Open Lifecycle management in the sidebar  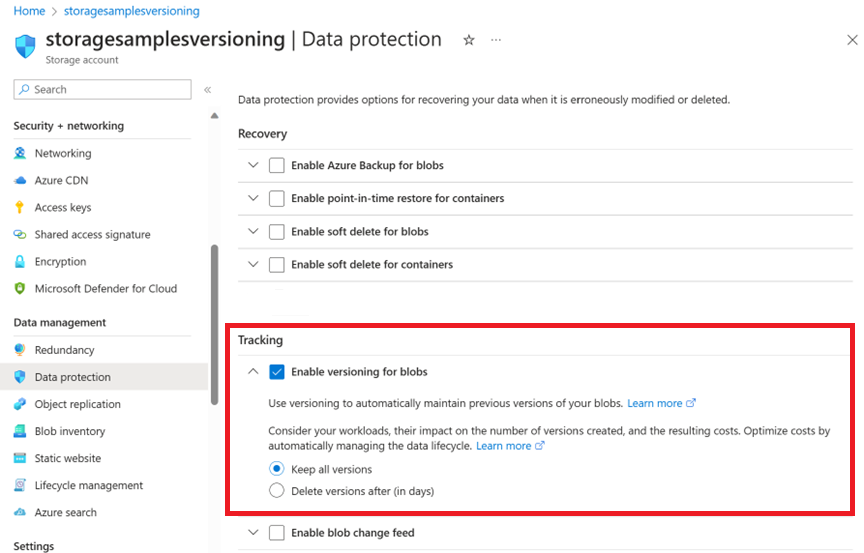[88, 486]
